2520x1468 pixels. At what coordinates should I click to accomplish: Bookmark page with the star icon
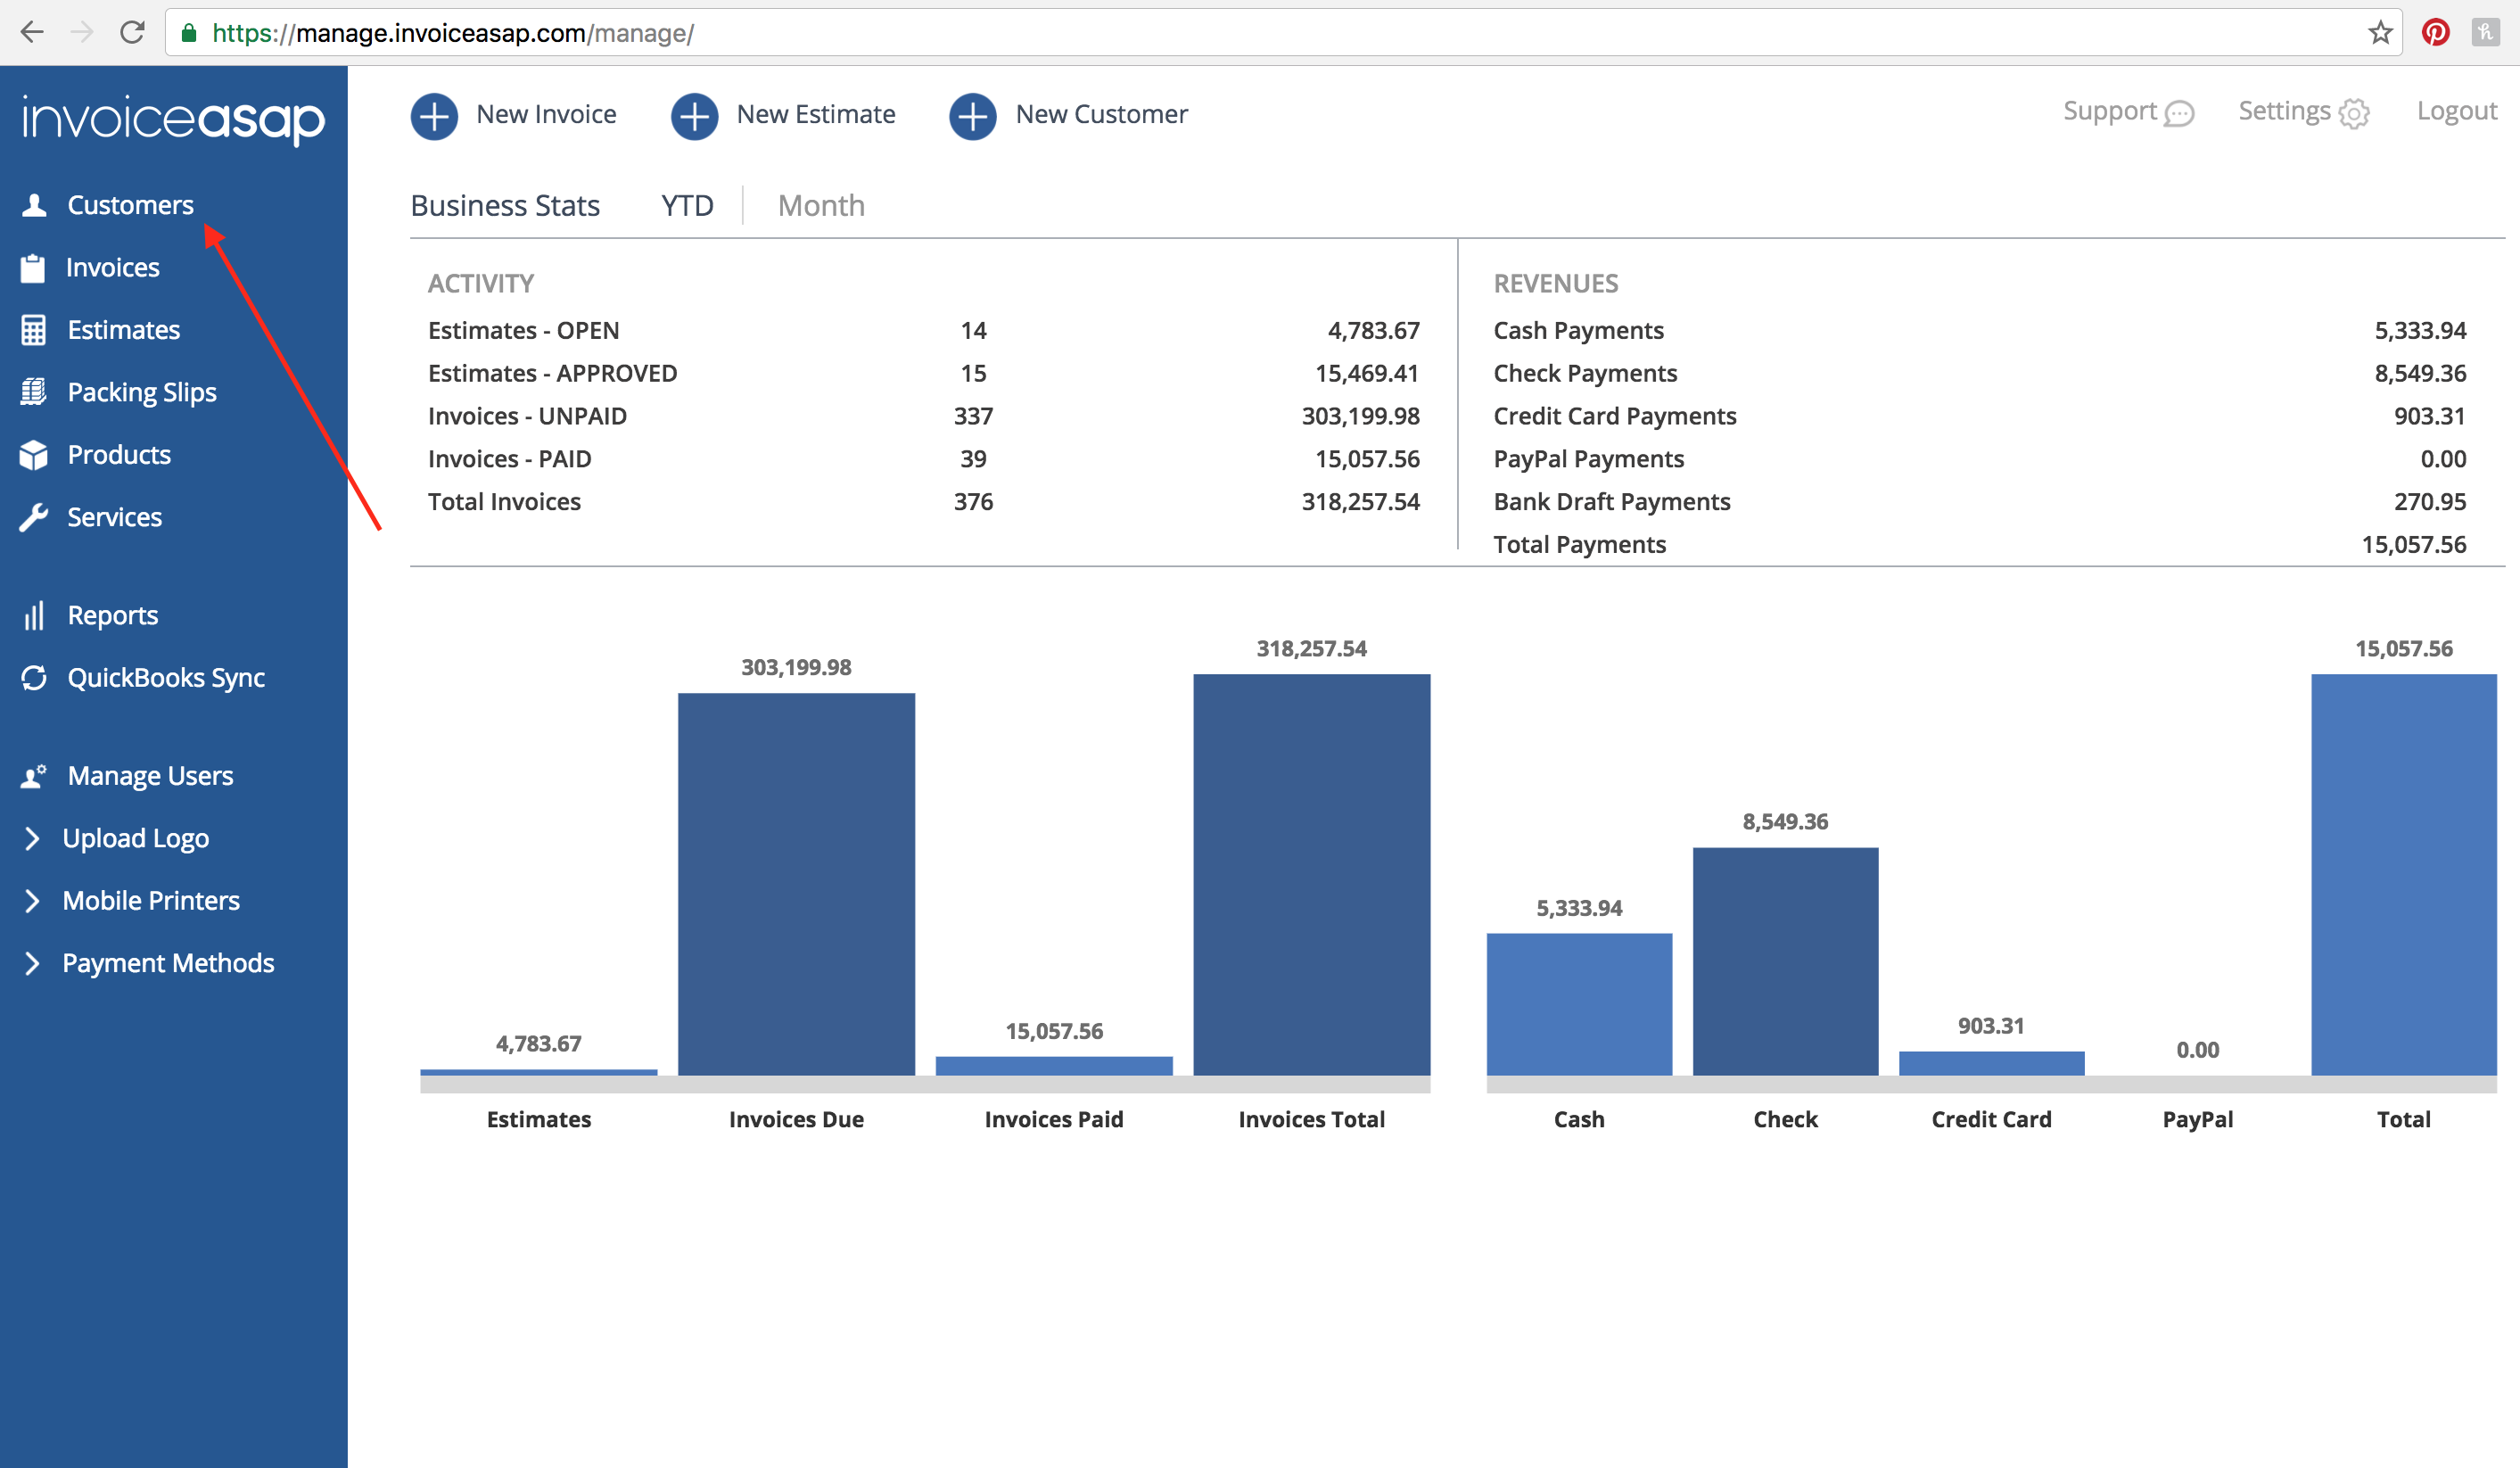(2380, 33)
